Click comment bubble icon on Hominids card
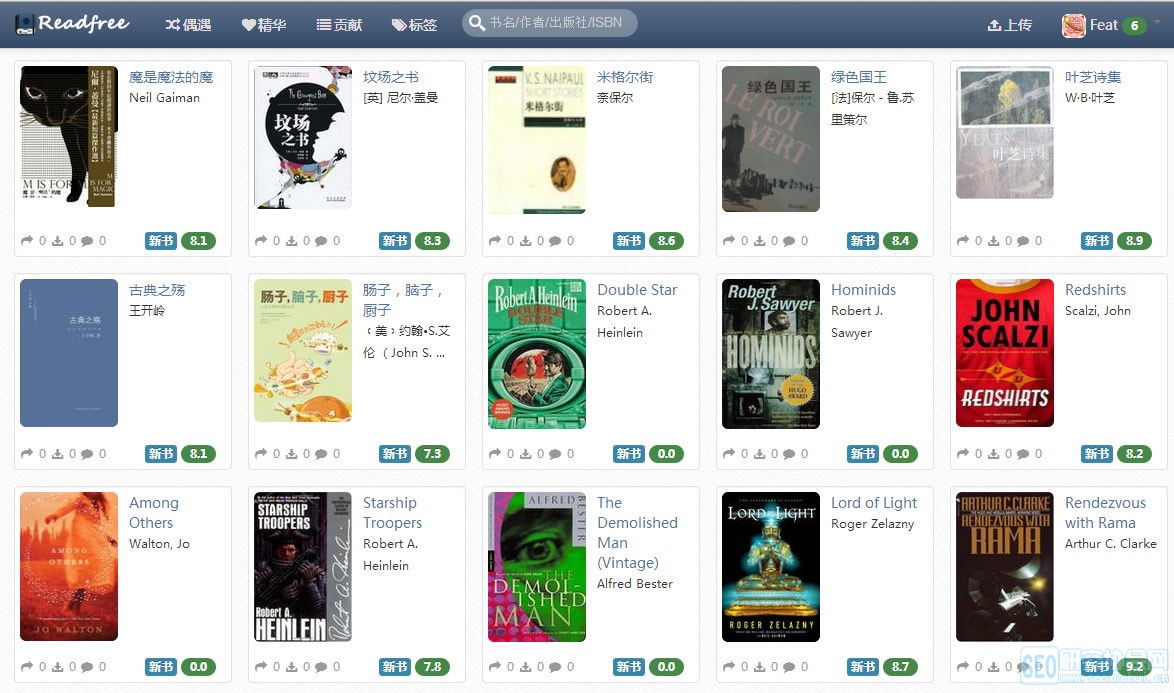 click(x=788, y=454)
